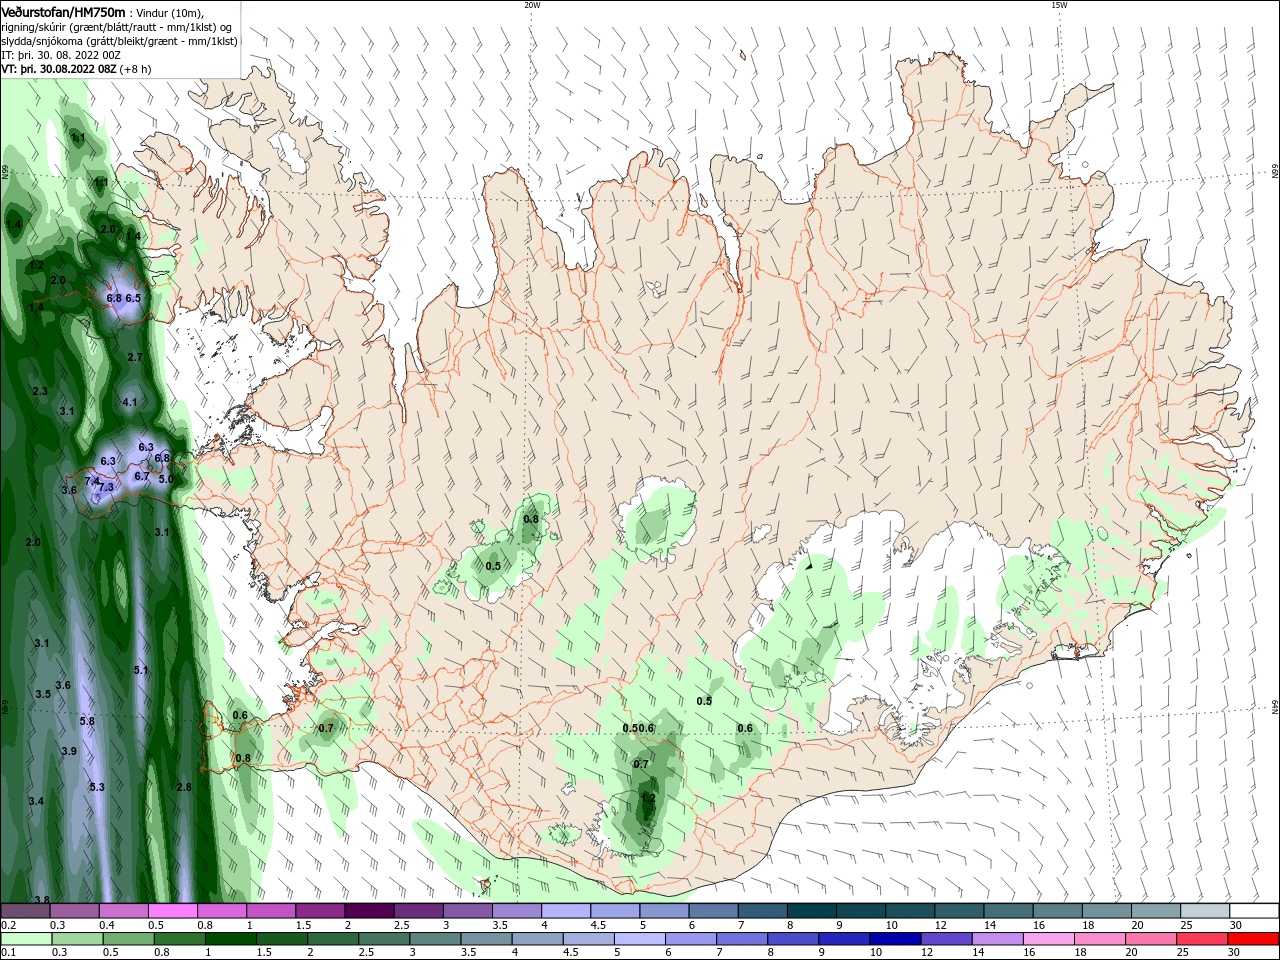Pick the crimson rain swatch labelled 25
The width and height of the screenshot is (1280, 960).
(1203, 939)
